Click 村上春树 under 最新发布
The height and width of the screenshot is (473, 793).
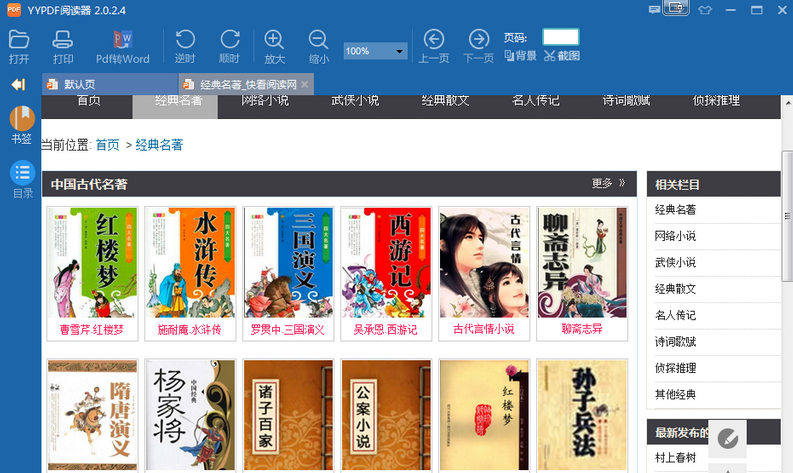676,458
